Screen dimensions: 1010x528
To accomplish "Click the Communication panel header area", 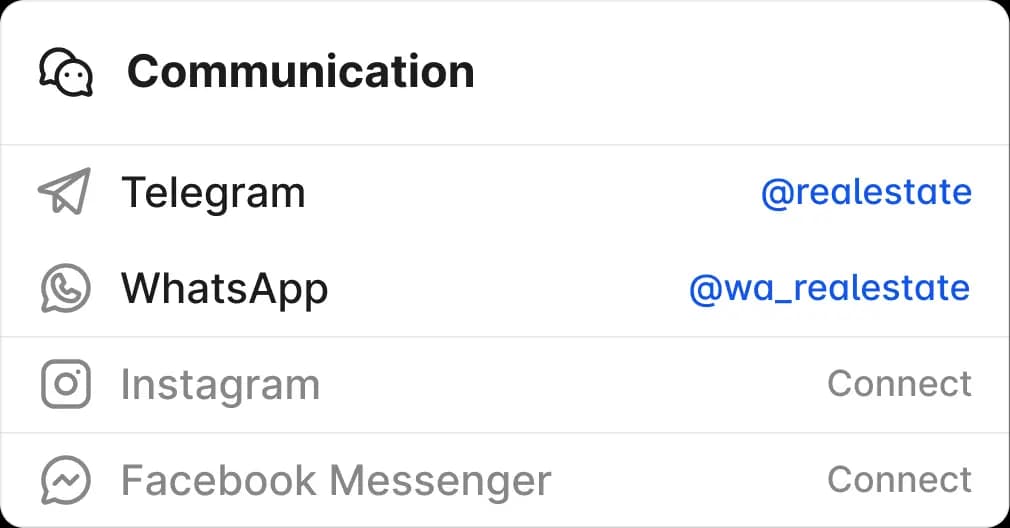I will click(x=505, y=72).
